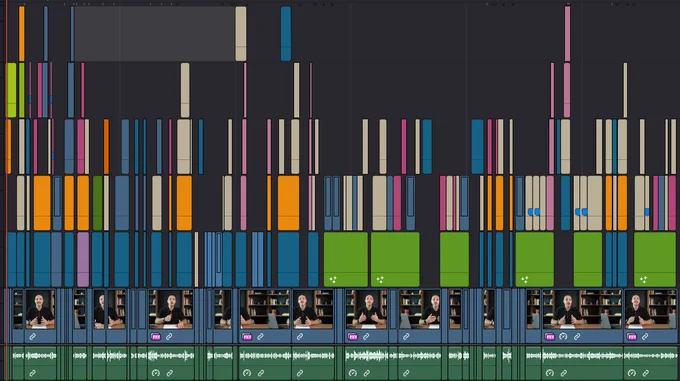Click the first retime speed icon on the audio track
Viewport: 680px width, 381px height.
156,373
